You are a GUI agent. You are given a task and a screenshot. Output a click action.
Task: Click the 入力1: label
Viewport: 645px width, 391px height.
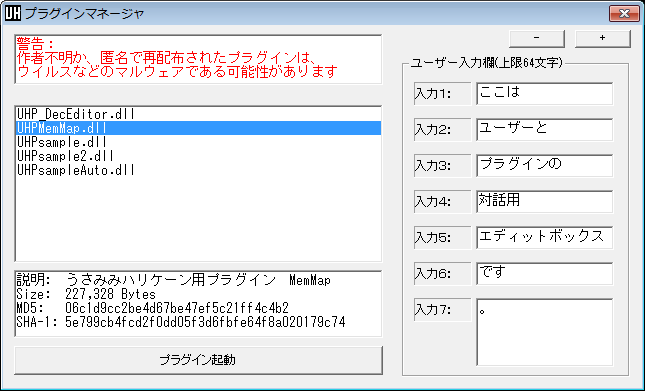coord(442,94)
